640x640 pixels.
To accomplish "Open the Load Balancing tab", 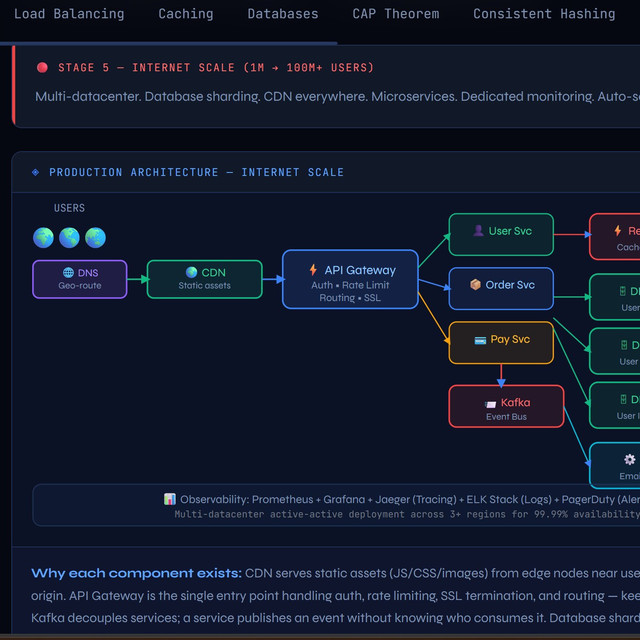I will (69, 14).
